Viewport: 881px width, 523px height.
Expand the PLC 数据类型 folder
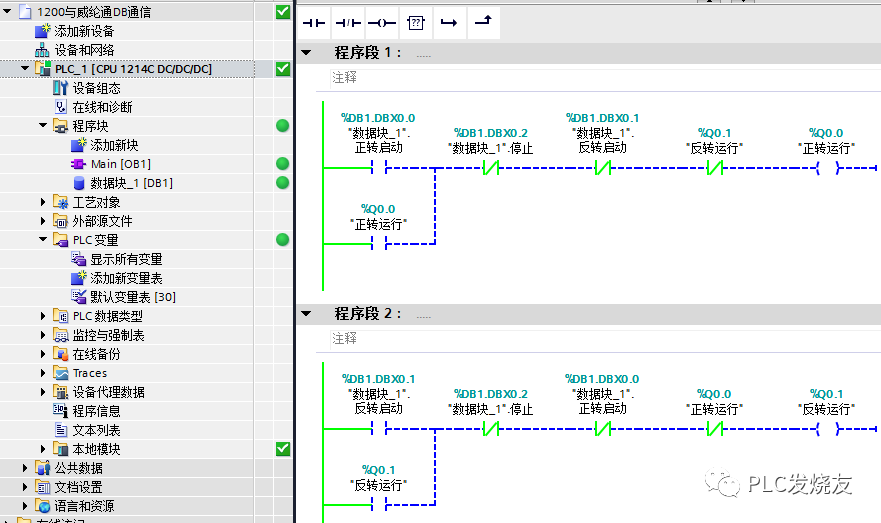pos(43,316)
